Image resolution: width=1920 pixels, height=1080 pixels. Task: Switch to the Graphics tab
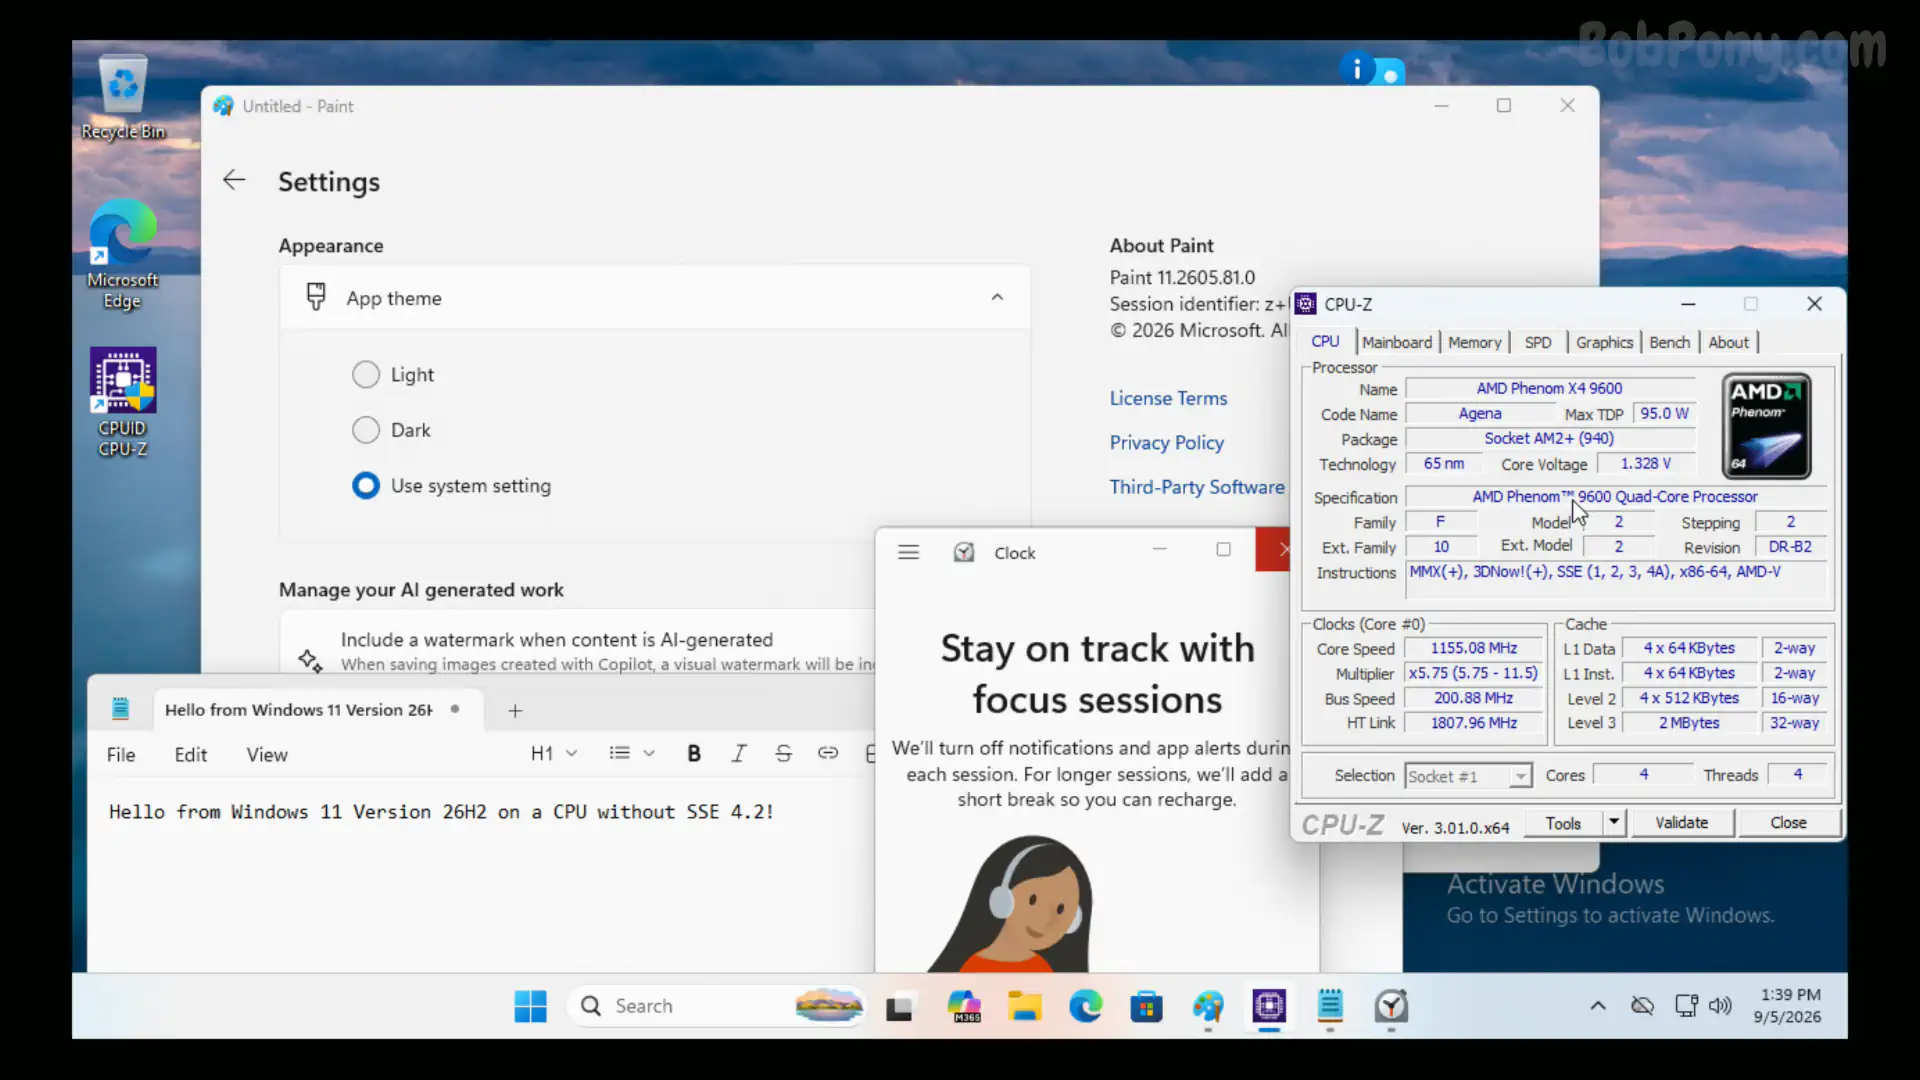[1604, 342]
